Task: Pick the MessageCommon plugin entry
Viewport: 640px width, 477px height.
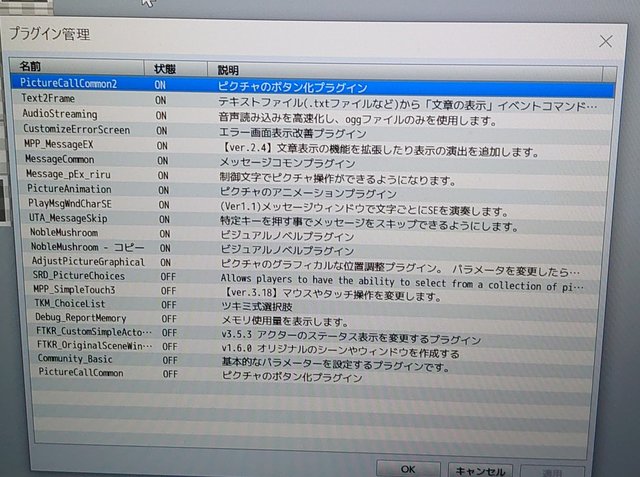Action: click(313, 161)
